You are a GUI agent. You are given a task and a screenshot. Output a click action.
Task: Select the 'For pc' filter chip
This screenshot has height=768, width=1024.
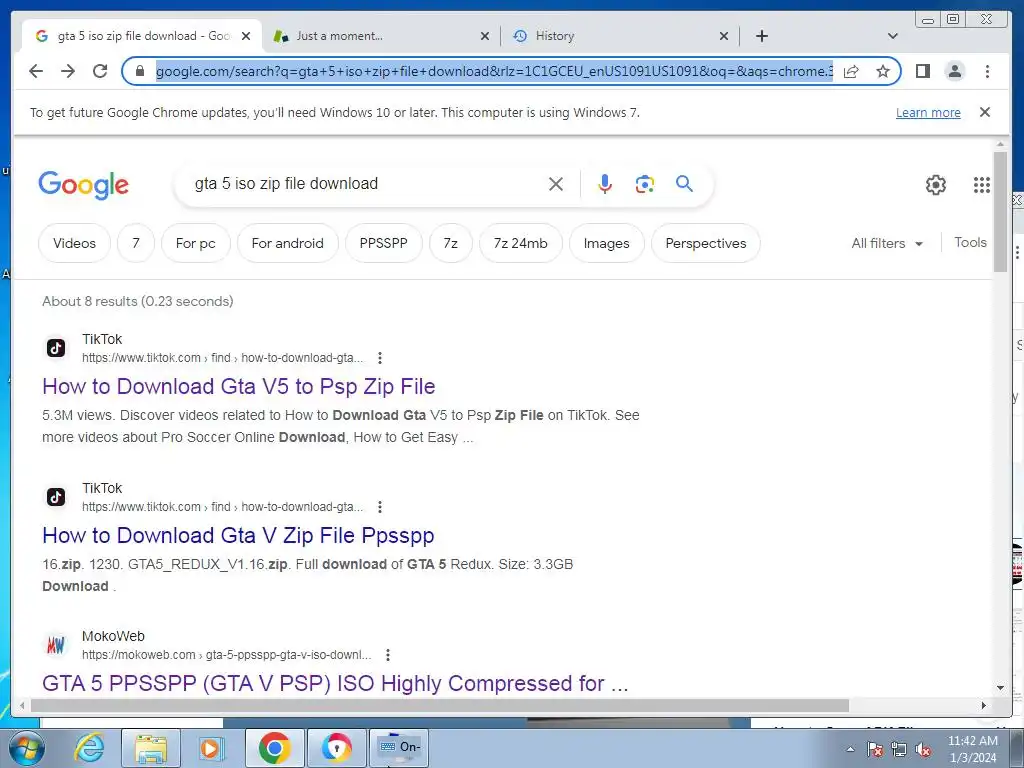(195, 243)
